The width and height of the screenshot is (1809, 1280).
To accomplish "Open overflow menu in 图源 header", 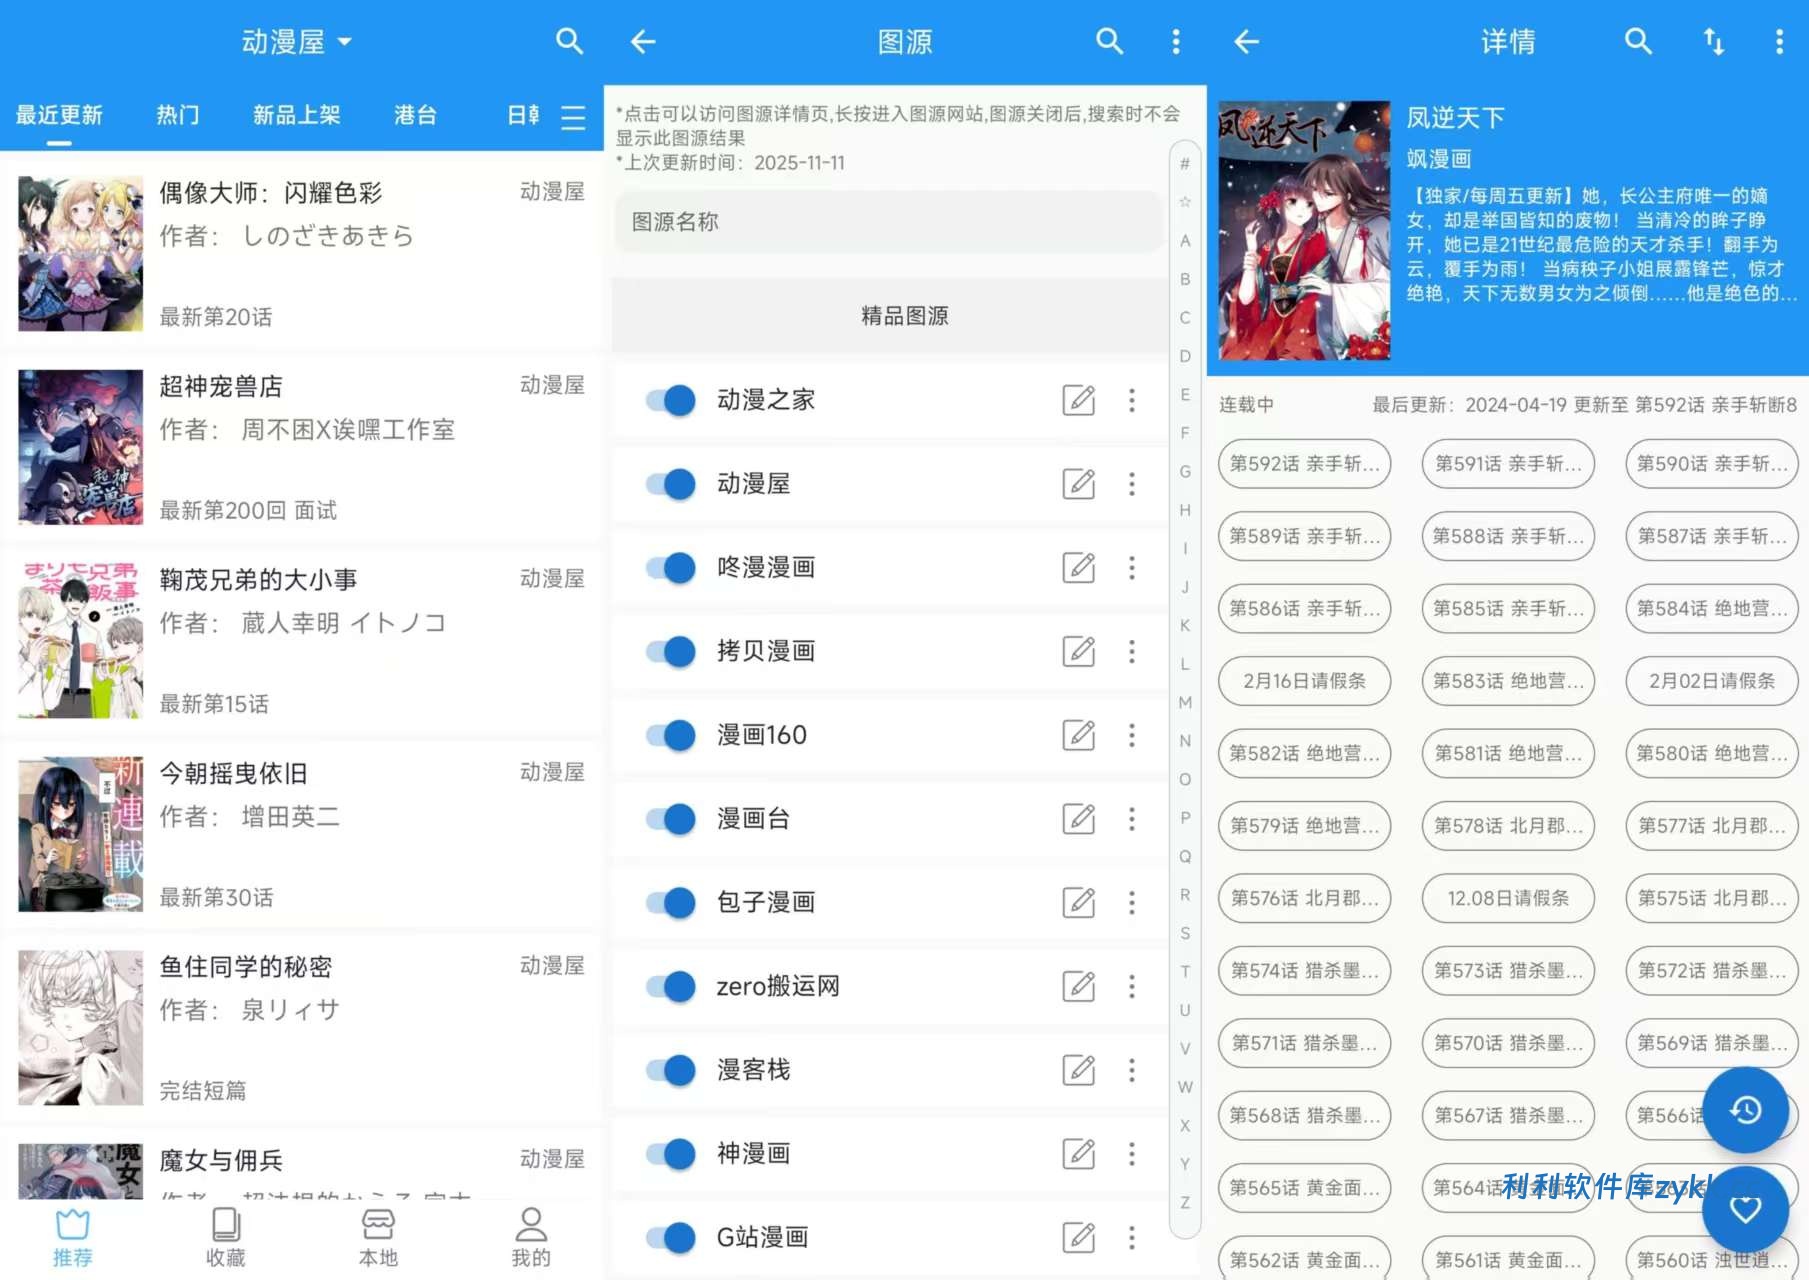I will click(x=1175, y=41).
